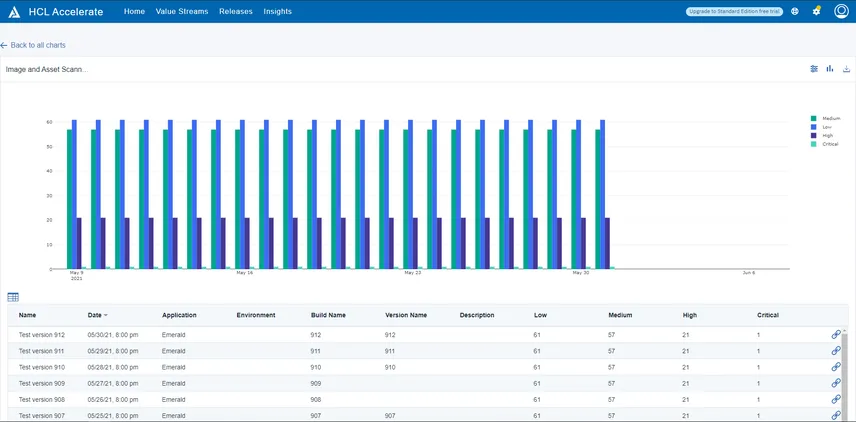Open the Insights page
856x422 pixels.
pos(278,11)
